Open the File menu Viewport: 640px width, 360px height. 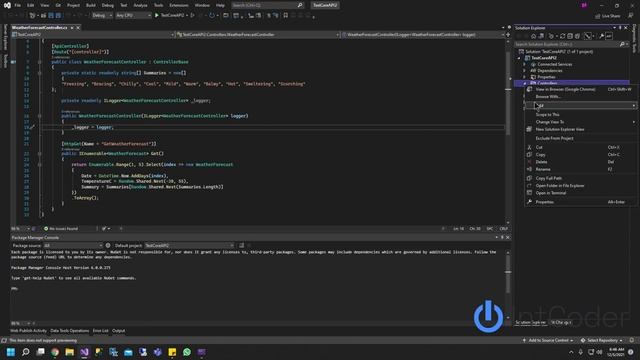18,5
